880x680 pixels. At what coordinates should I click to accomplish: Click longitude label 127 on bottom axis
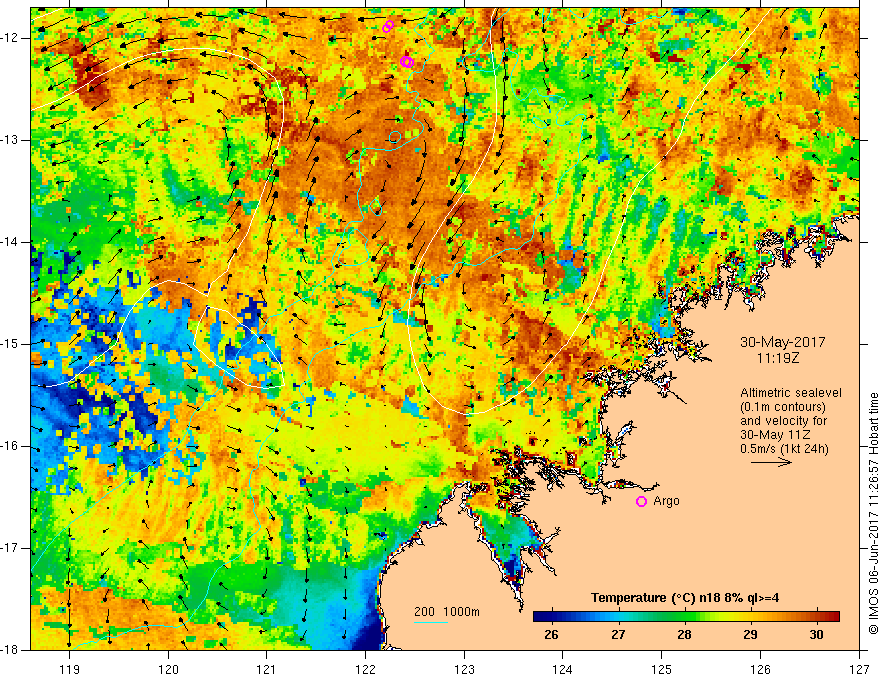[x=859, y=669]
